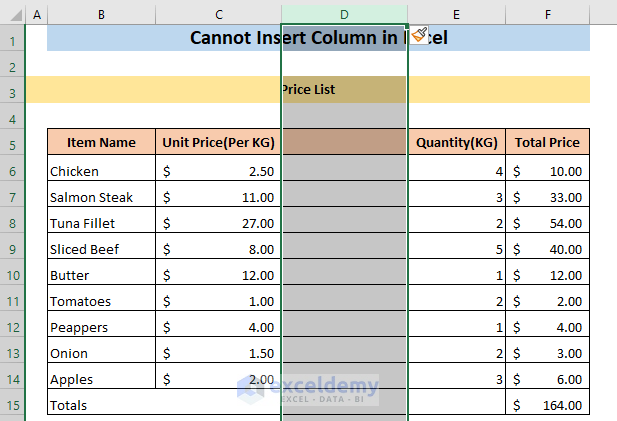Click the Sliced Beef quantity cell
This screenshot has height=421, width=617.
coord(456,249)
